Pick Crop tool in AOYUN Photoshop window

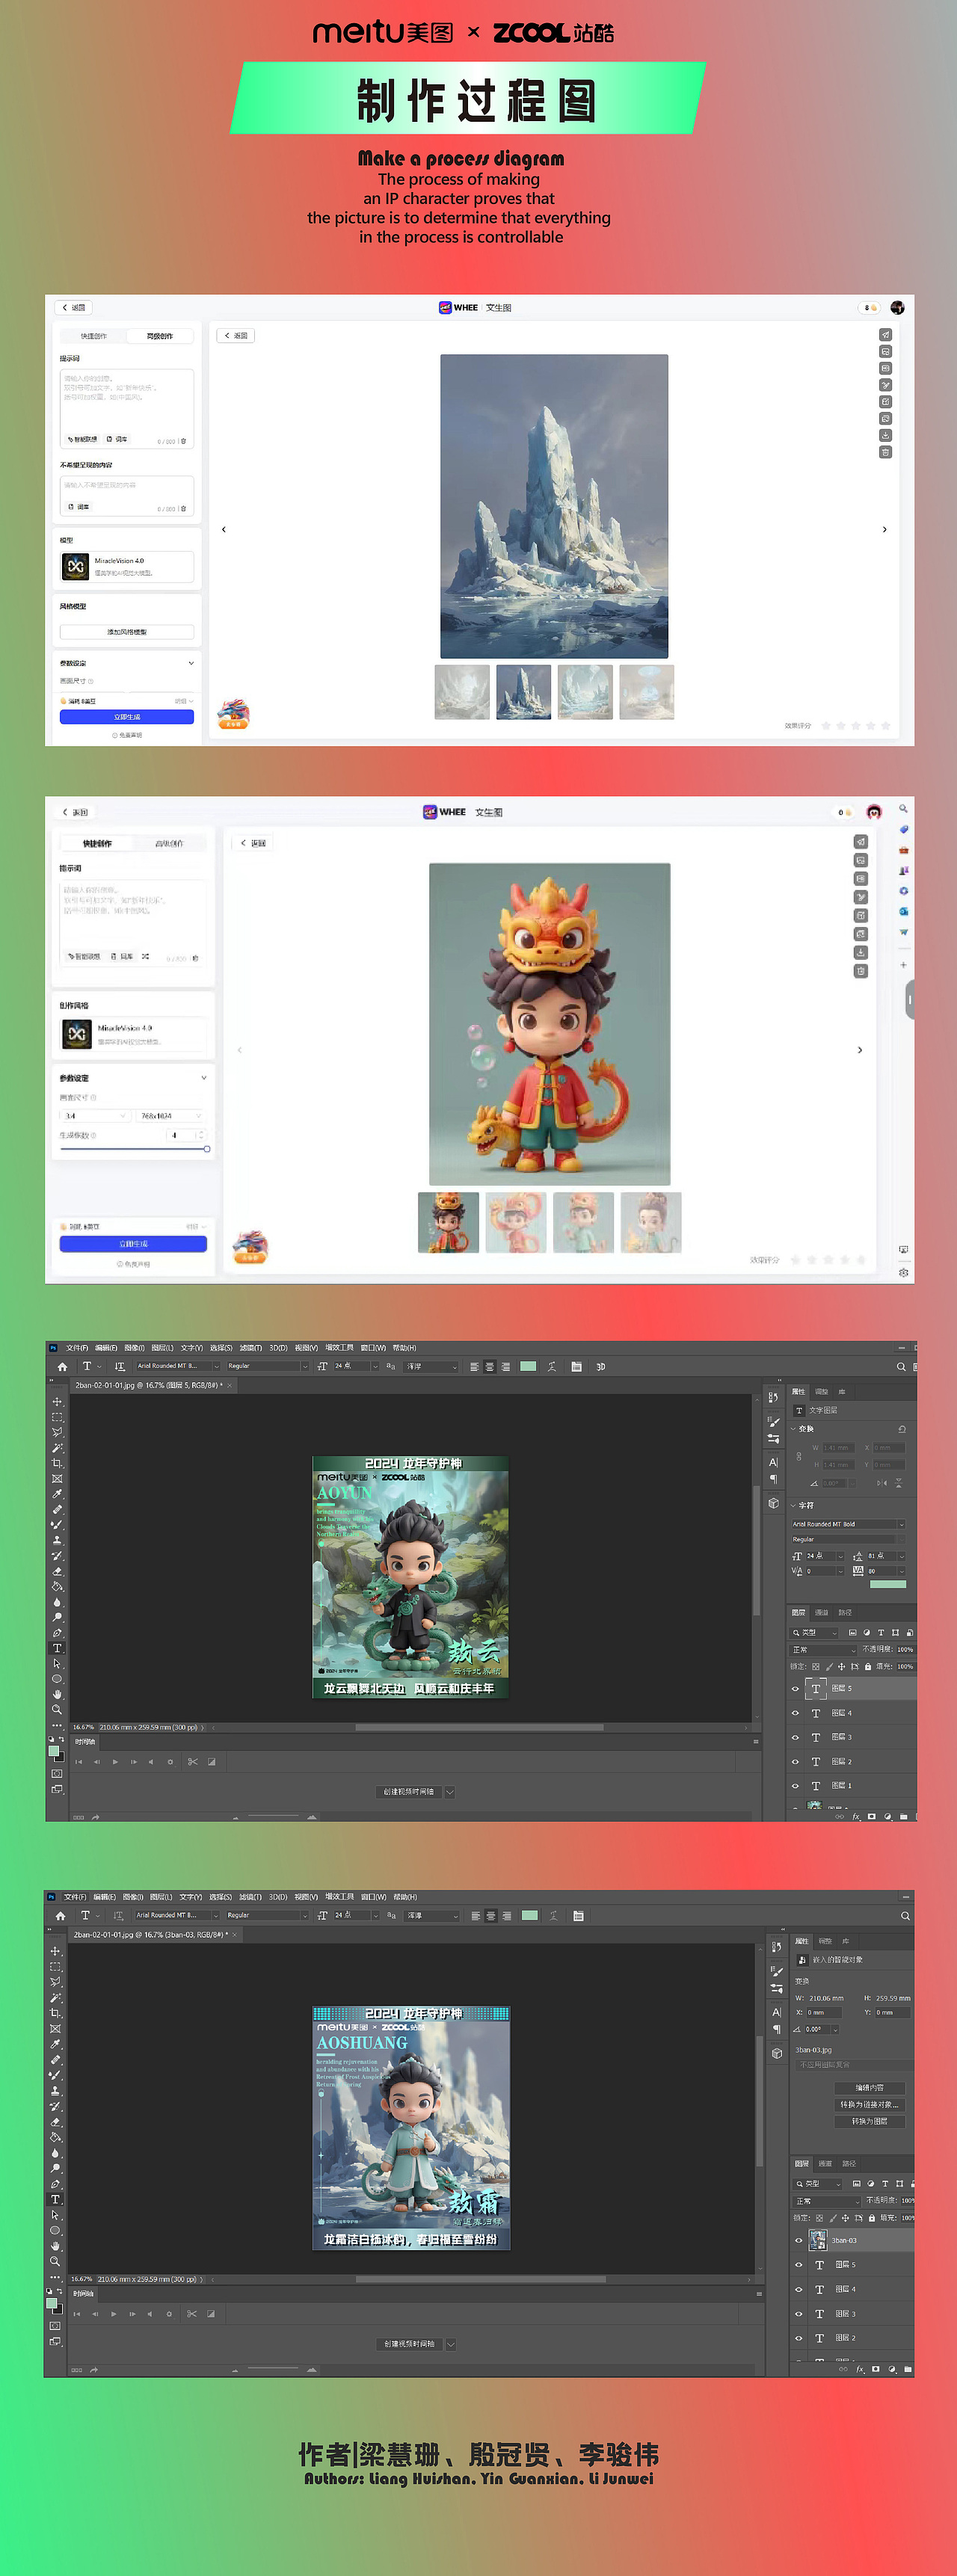point(57,1463)
